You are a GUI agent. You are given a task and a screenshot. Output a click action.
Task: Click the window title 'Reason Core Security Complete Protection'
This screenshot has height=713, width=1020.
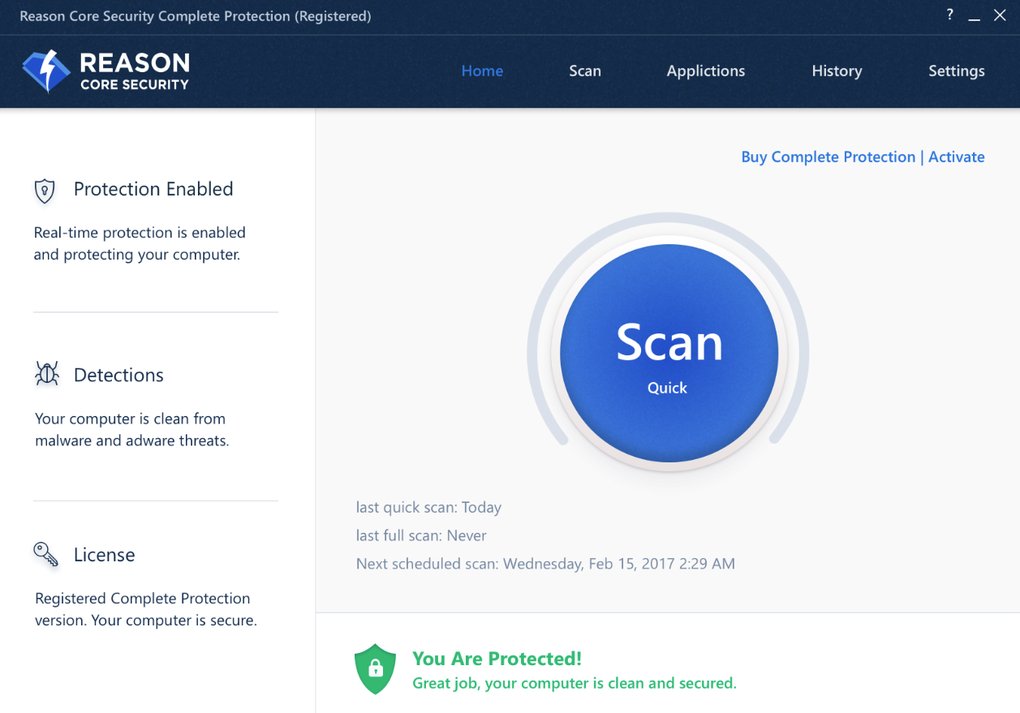point(195,16)
